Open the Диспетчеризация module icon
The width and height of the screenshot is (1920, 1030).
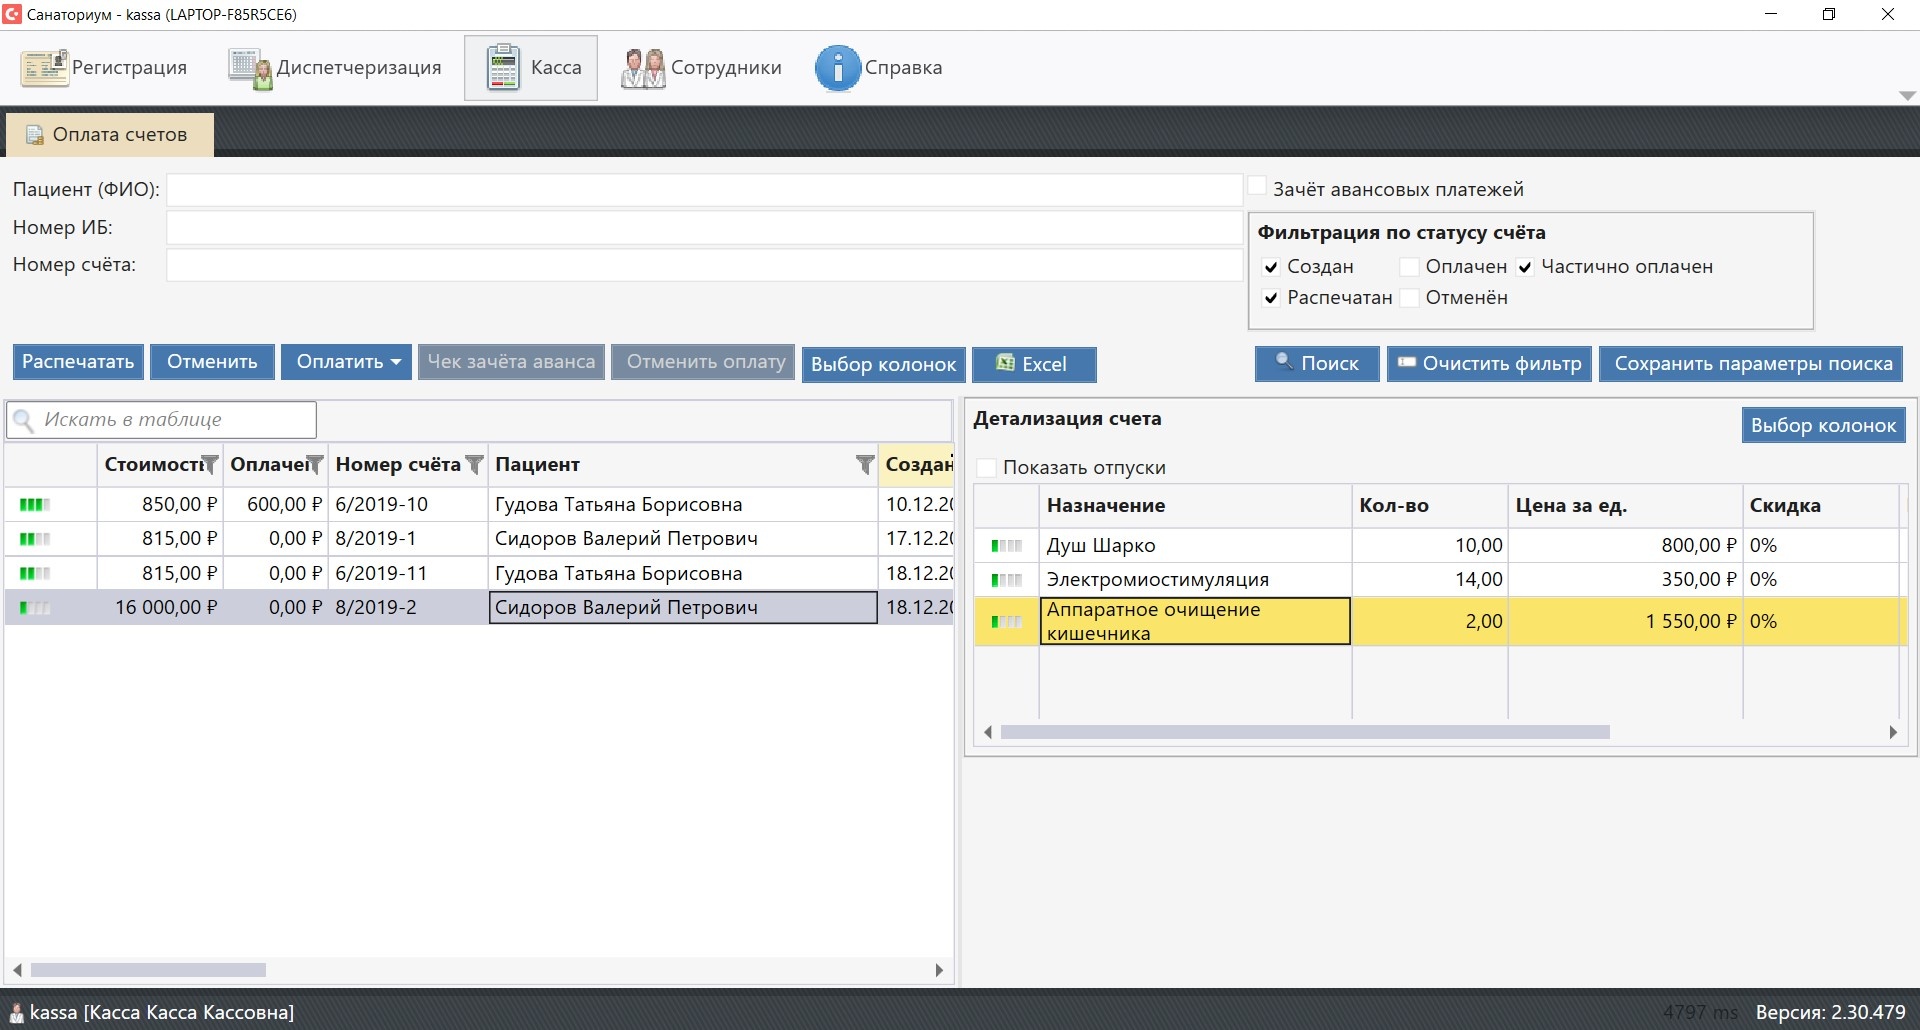250,68
